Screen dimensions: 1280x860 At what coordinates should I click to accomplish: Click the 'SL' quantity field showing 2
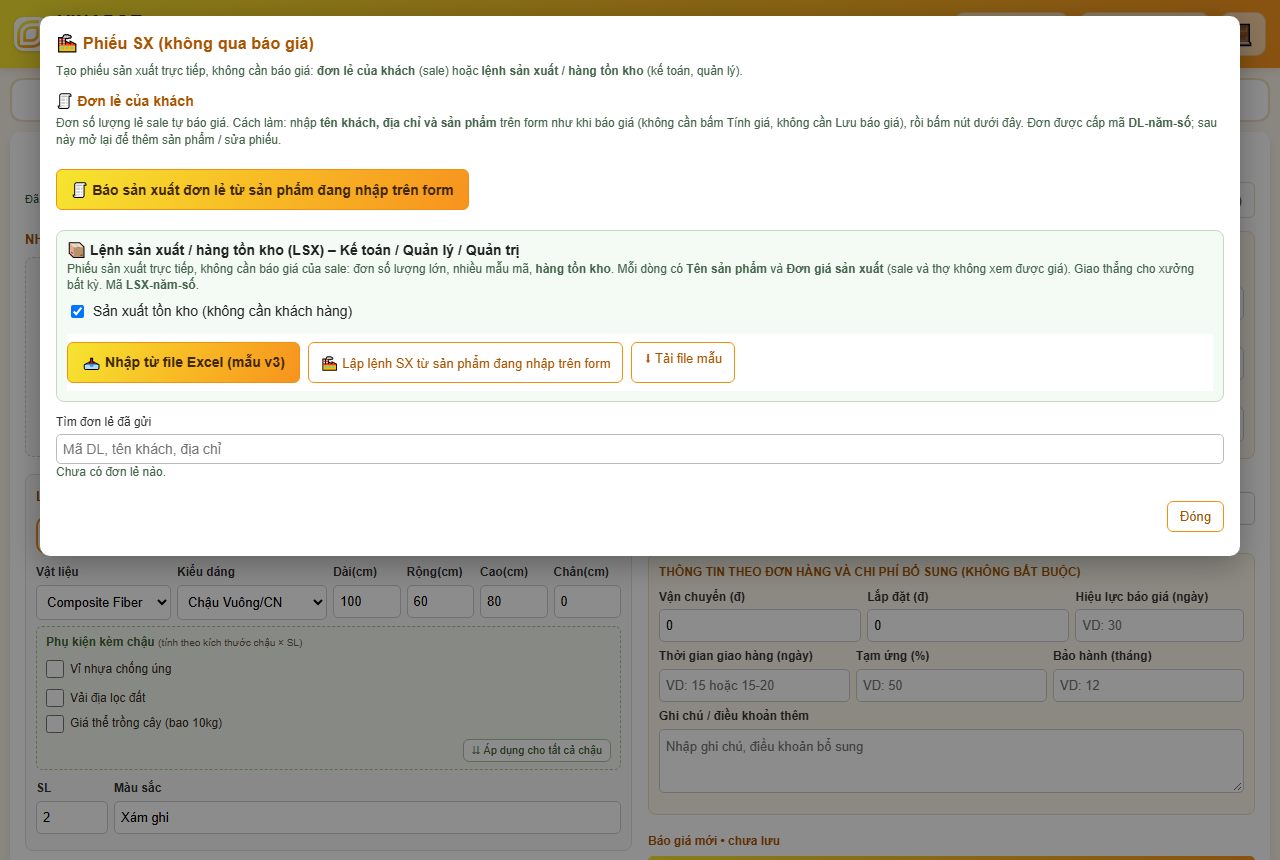72,817
